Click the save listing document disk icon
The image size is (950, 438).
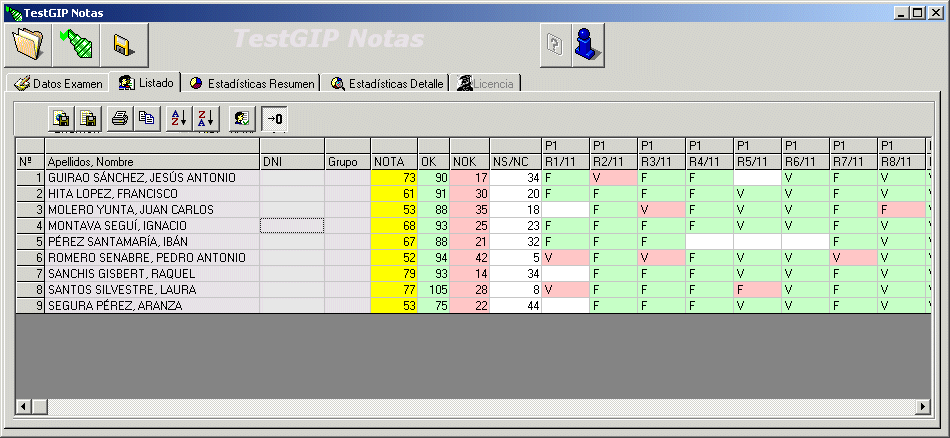[x=88, y=118]
